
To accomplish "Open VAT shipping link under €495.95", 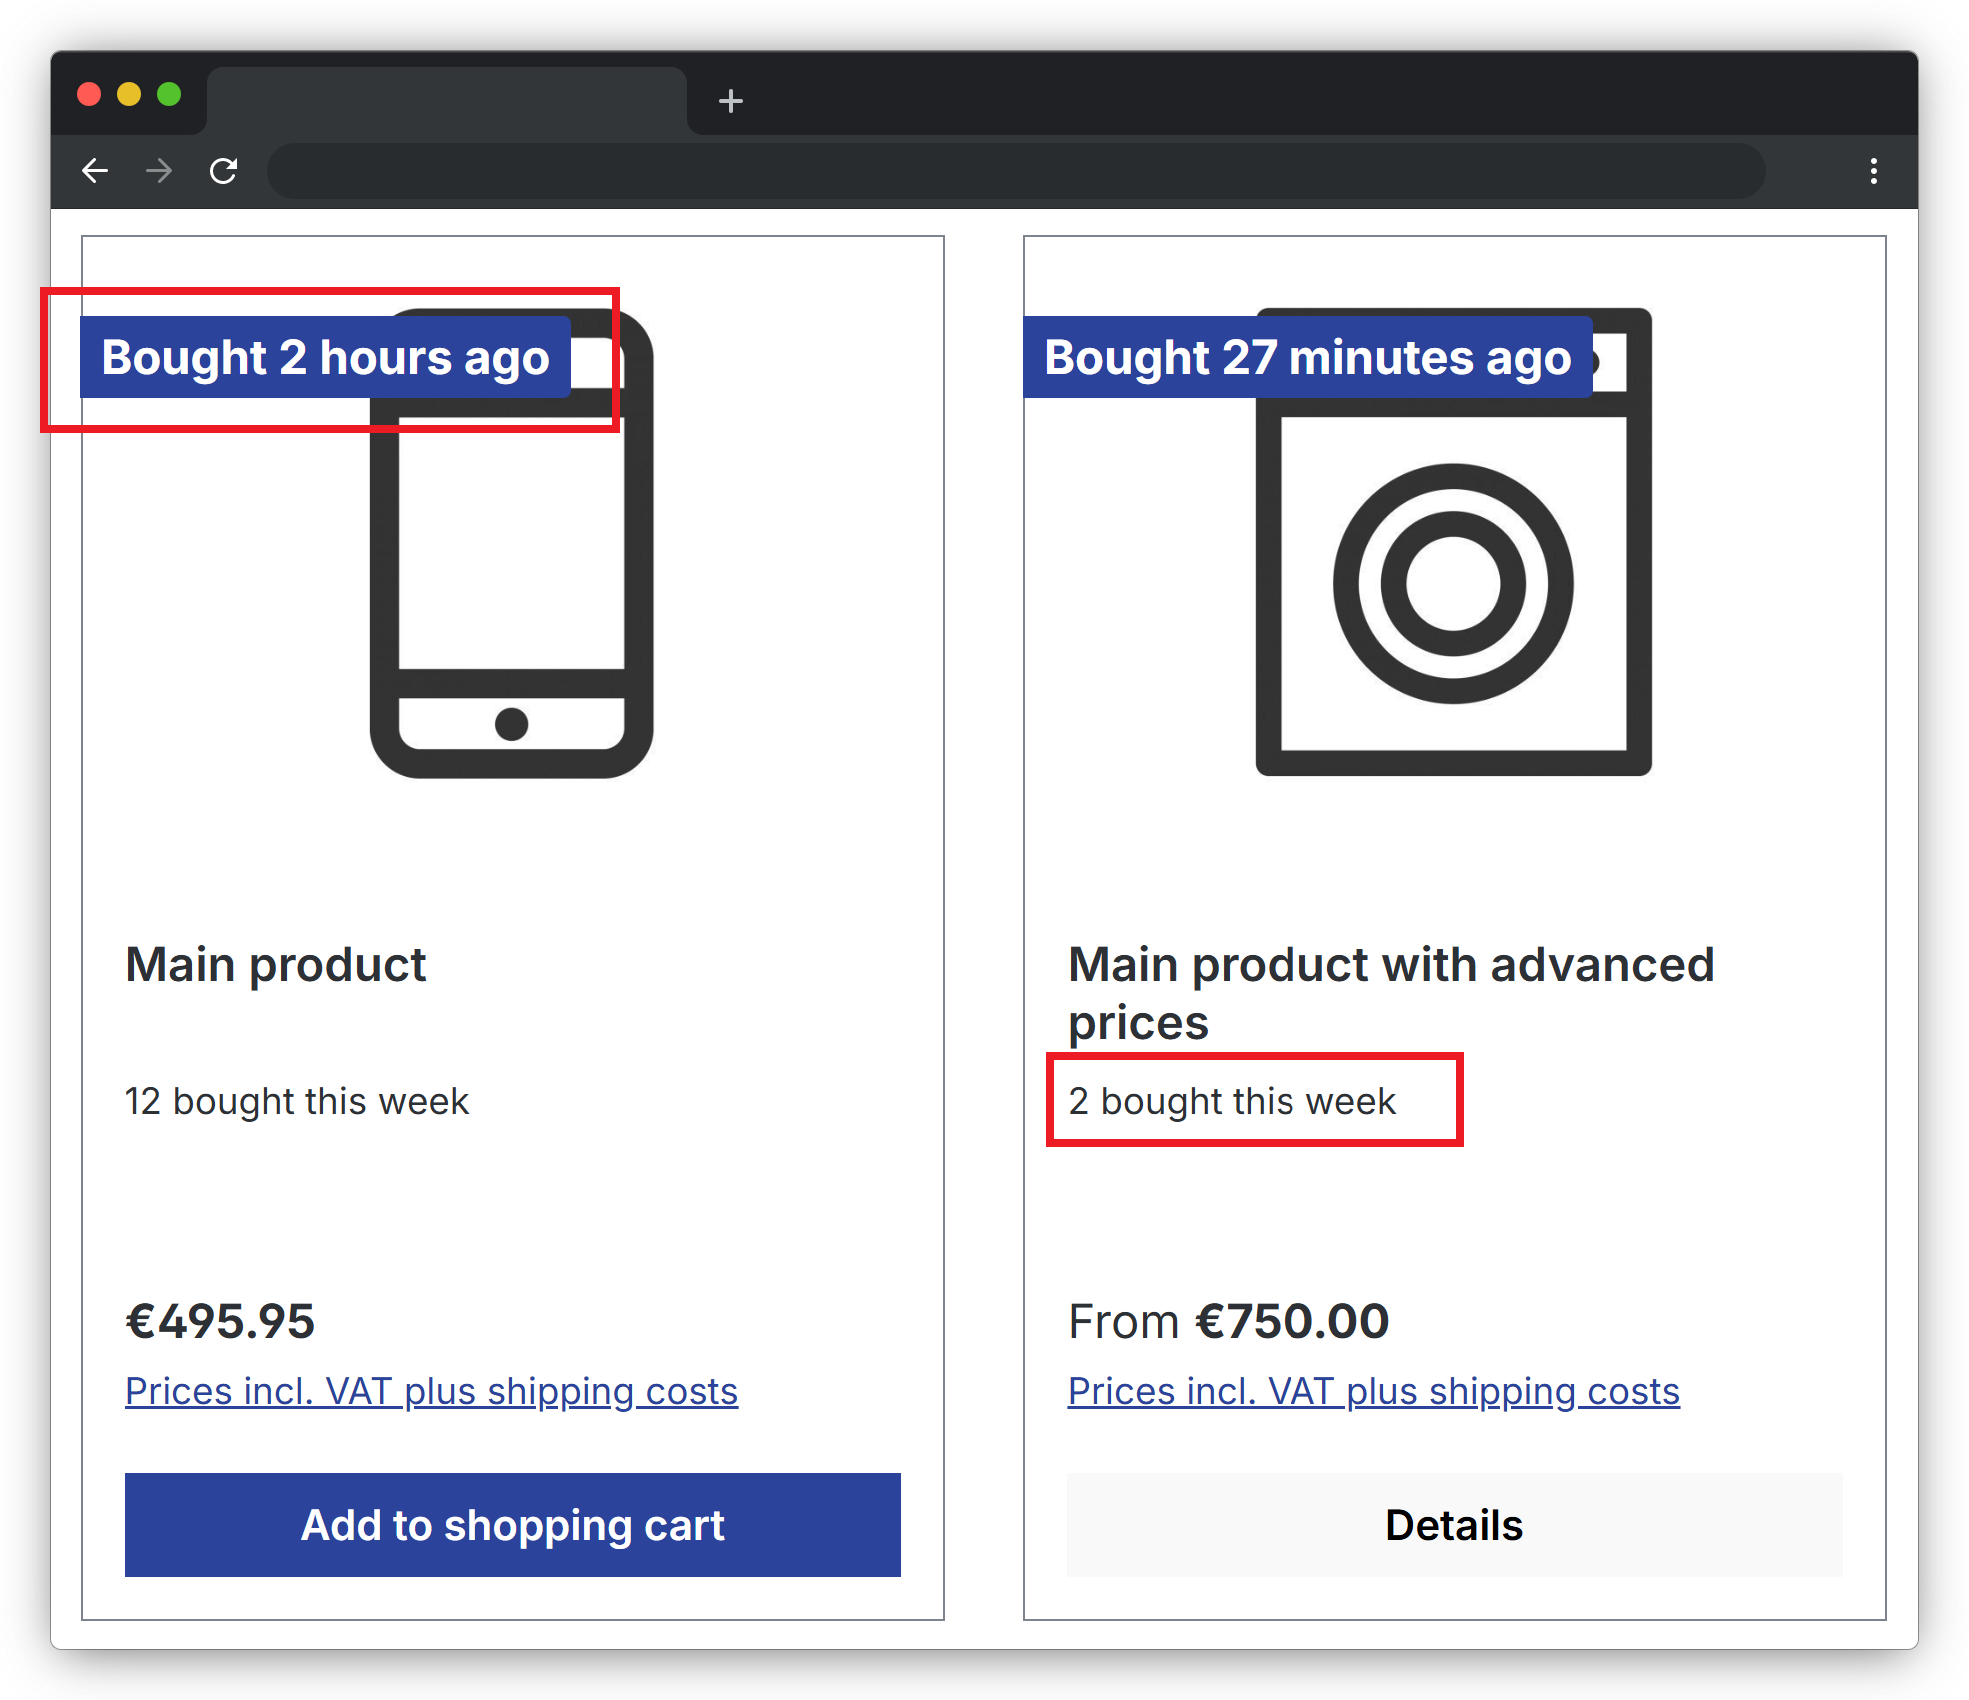I will (x=432, y=1391).
